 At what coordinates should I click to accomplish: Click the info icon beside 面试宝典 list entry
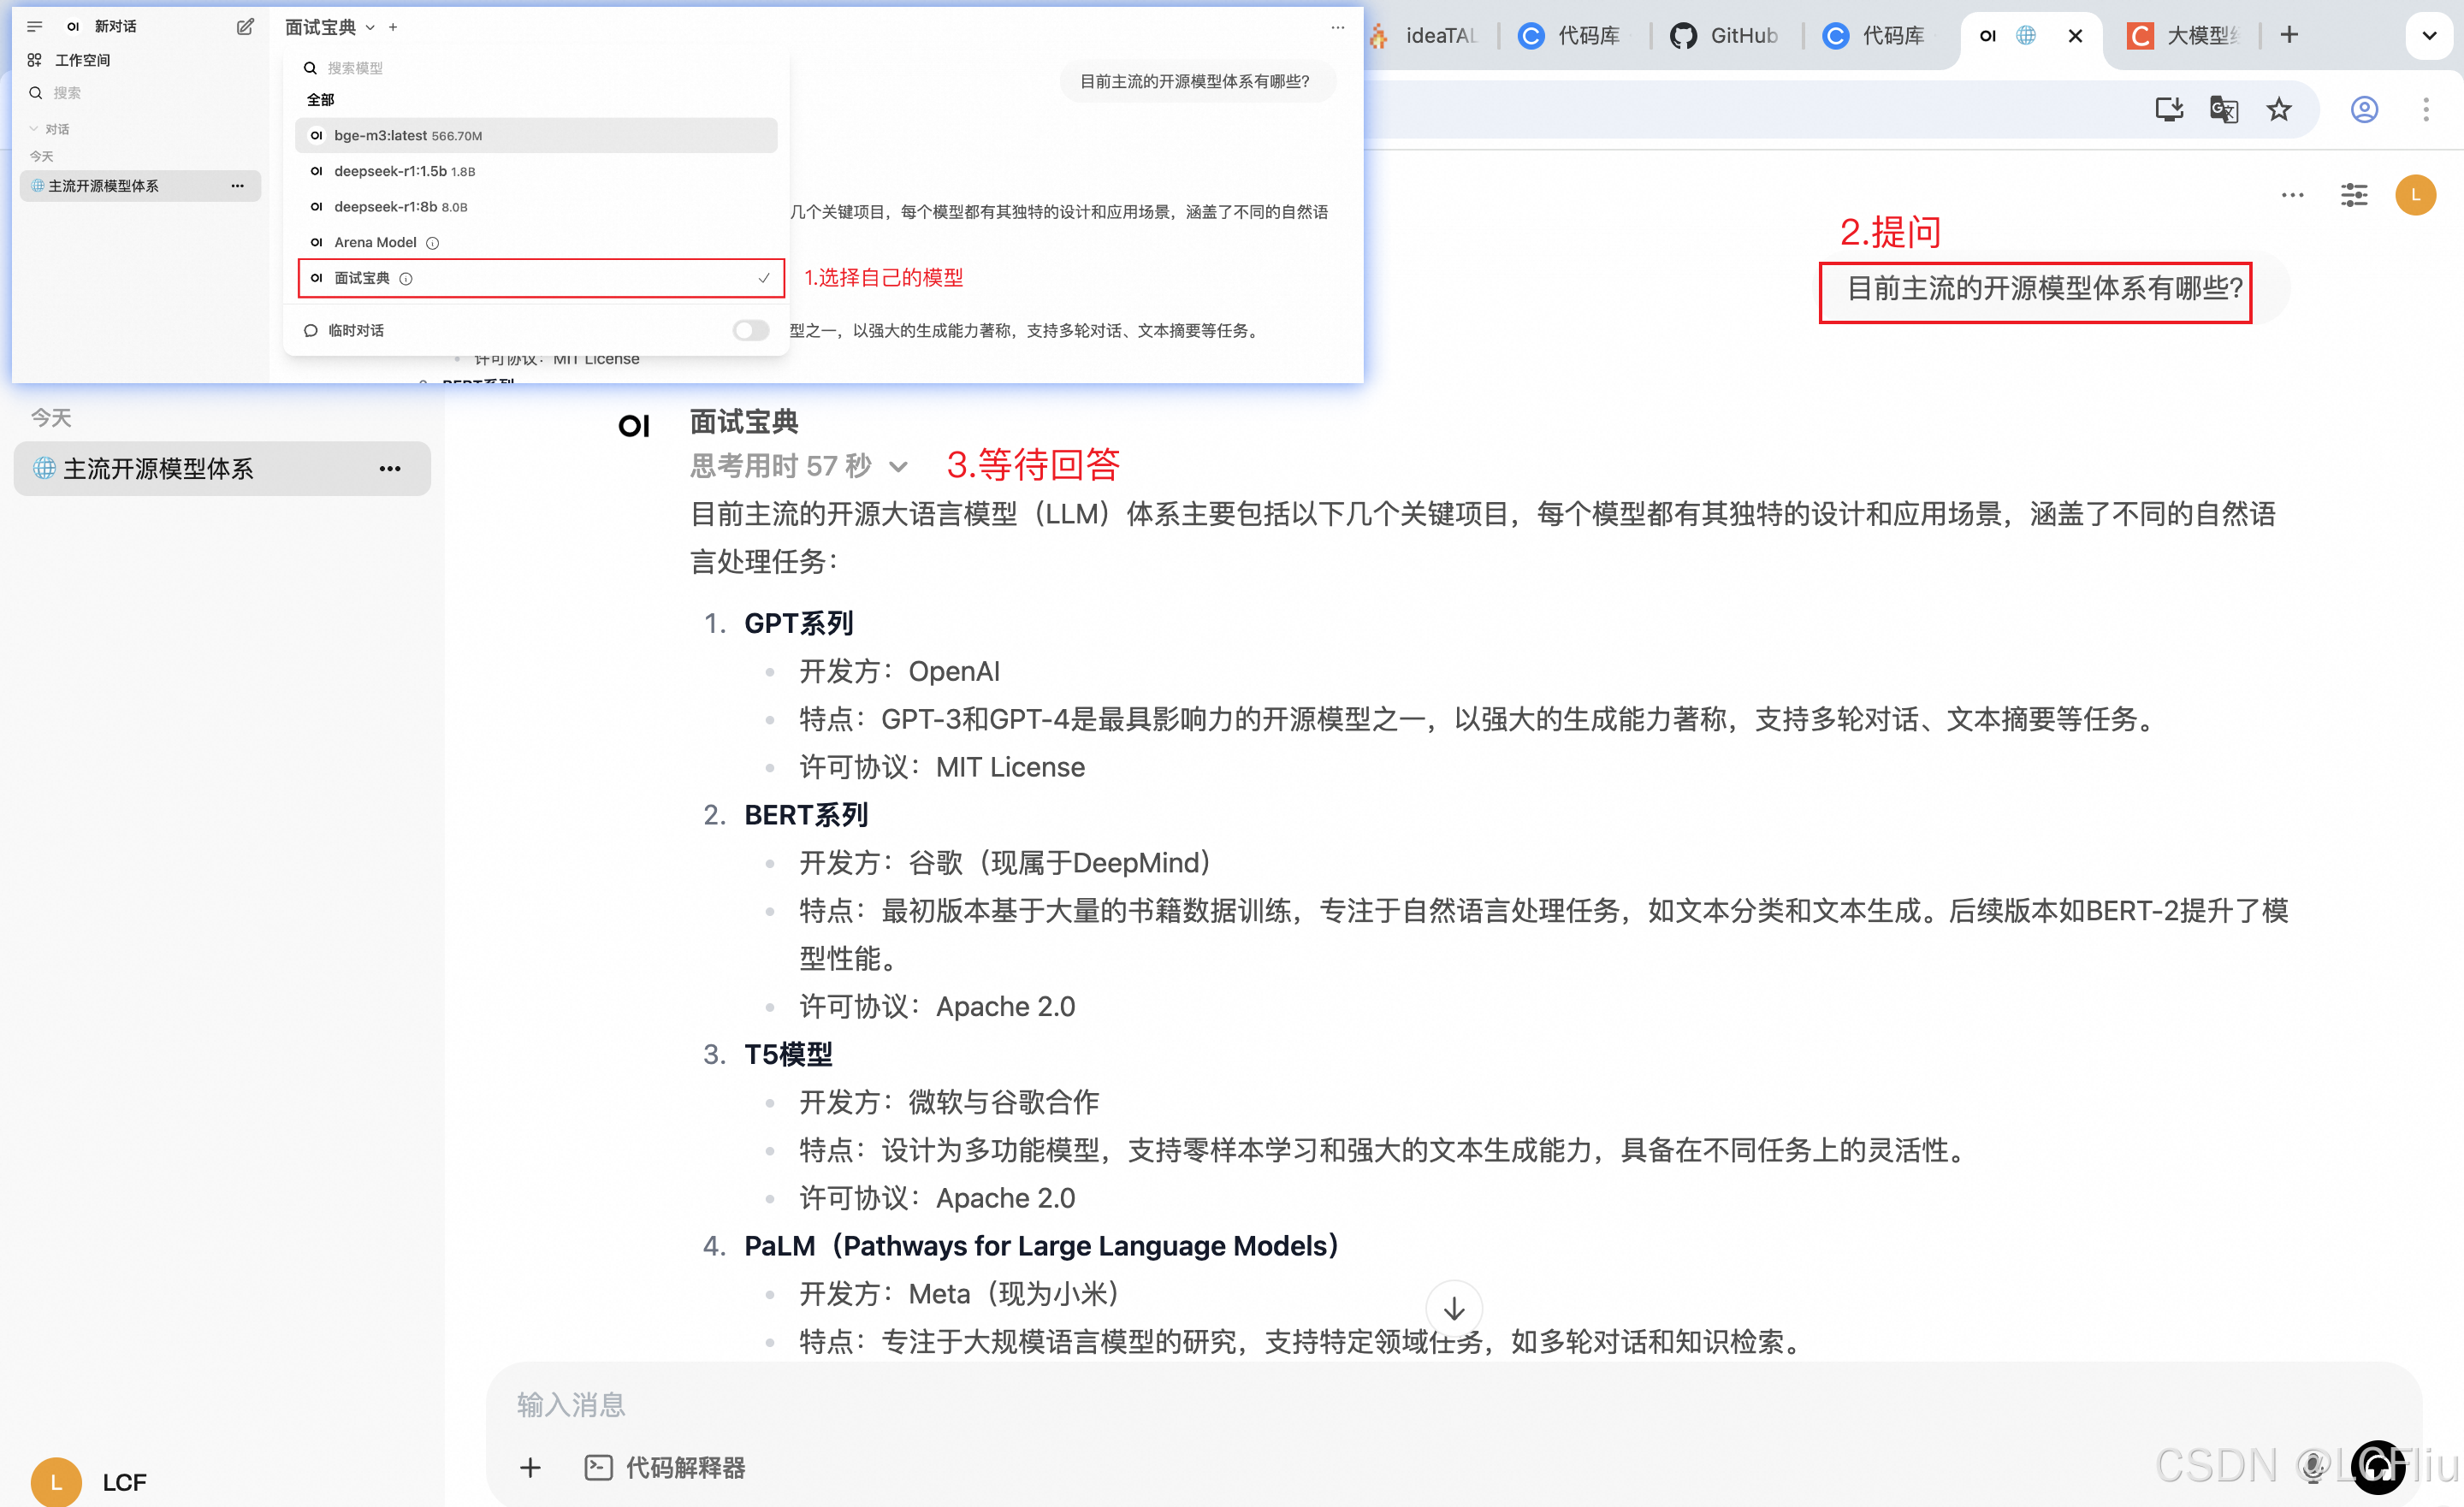tap(406, 279)
